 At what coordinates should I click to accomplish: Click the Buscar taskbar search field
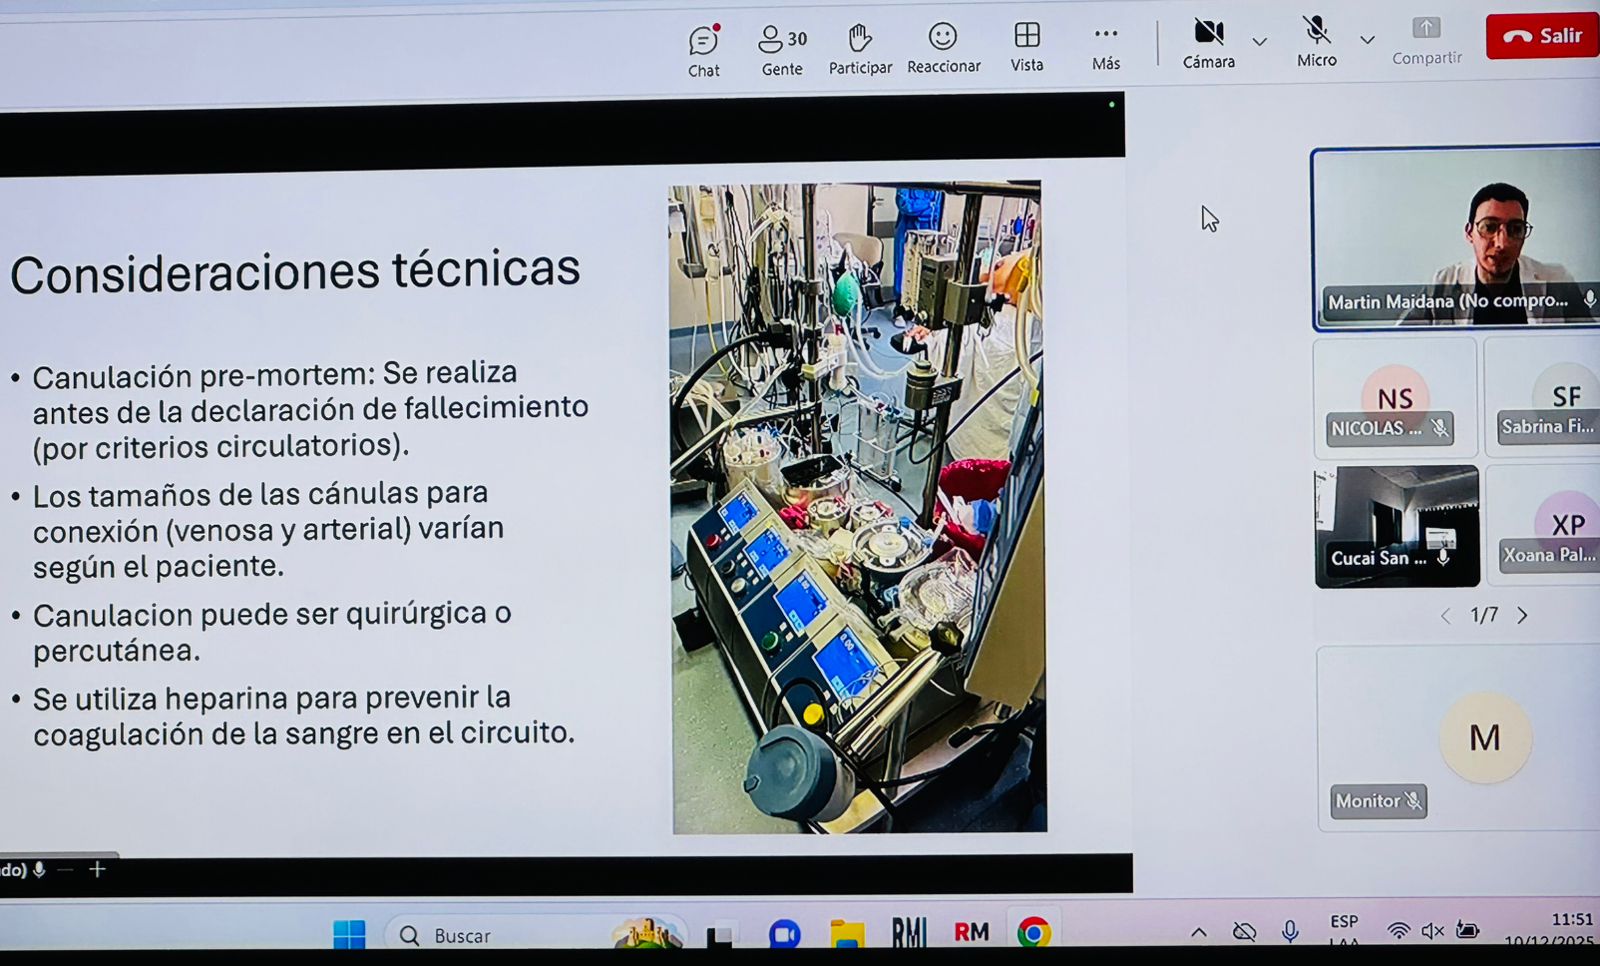[461, 936]
